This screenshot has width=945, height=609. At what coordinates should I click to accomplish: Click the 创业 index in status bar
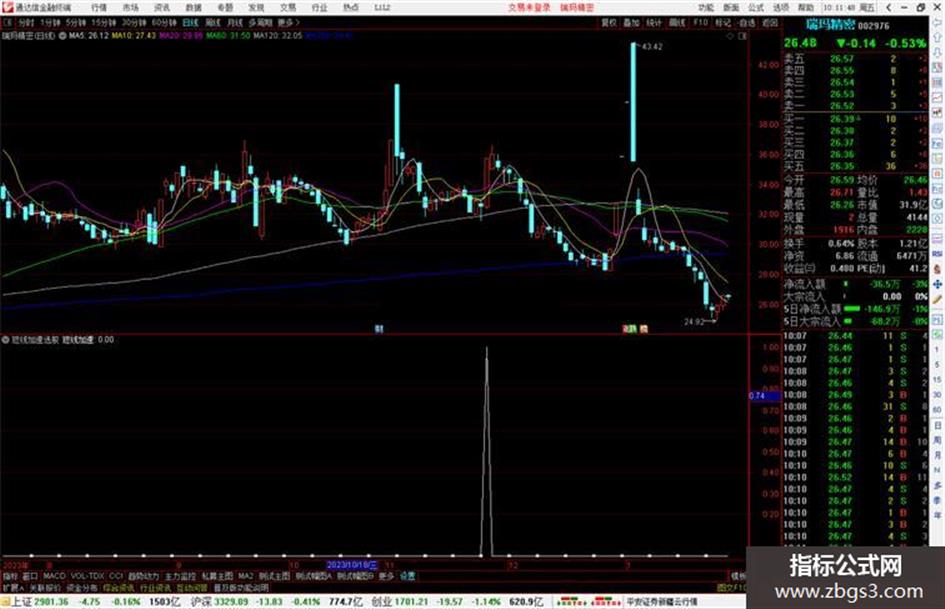coord(381,602)
